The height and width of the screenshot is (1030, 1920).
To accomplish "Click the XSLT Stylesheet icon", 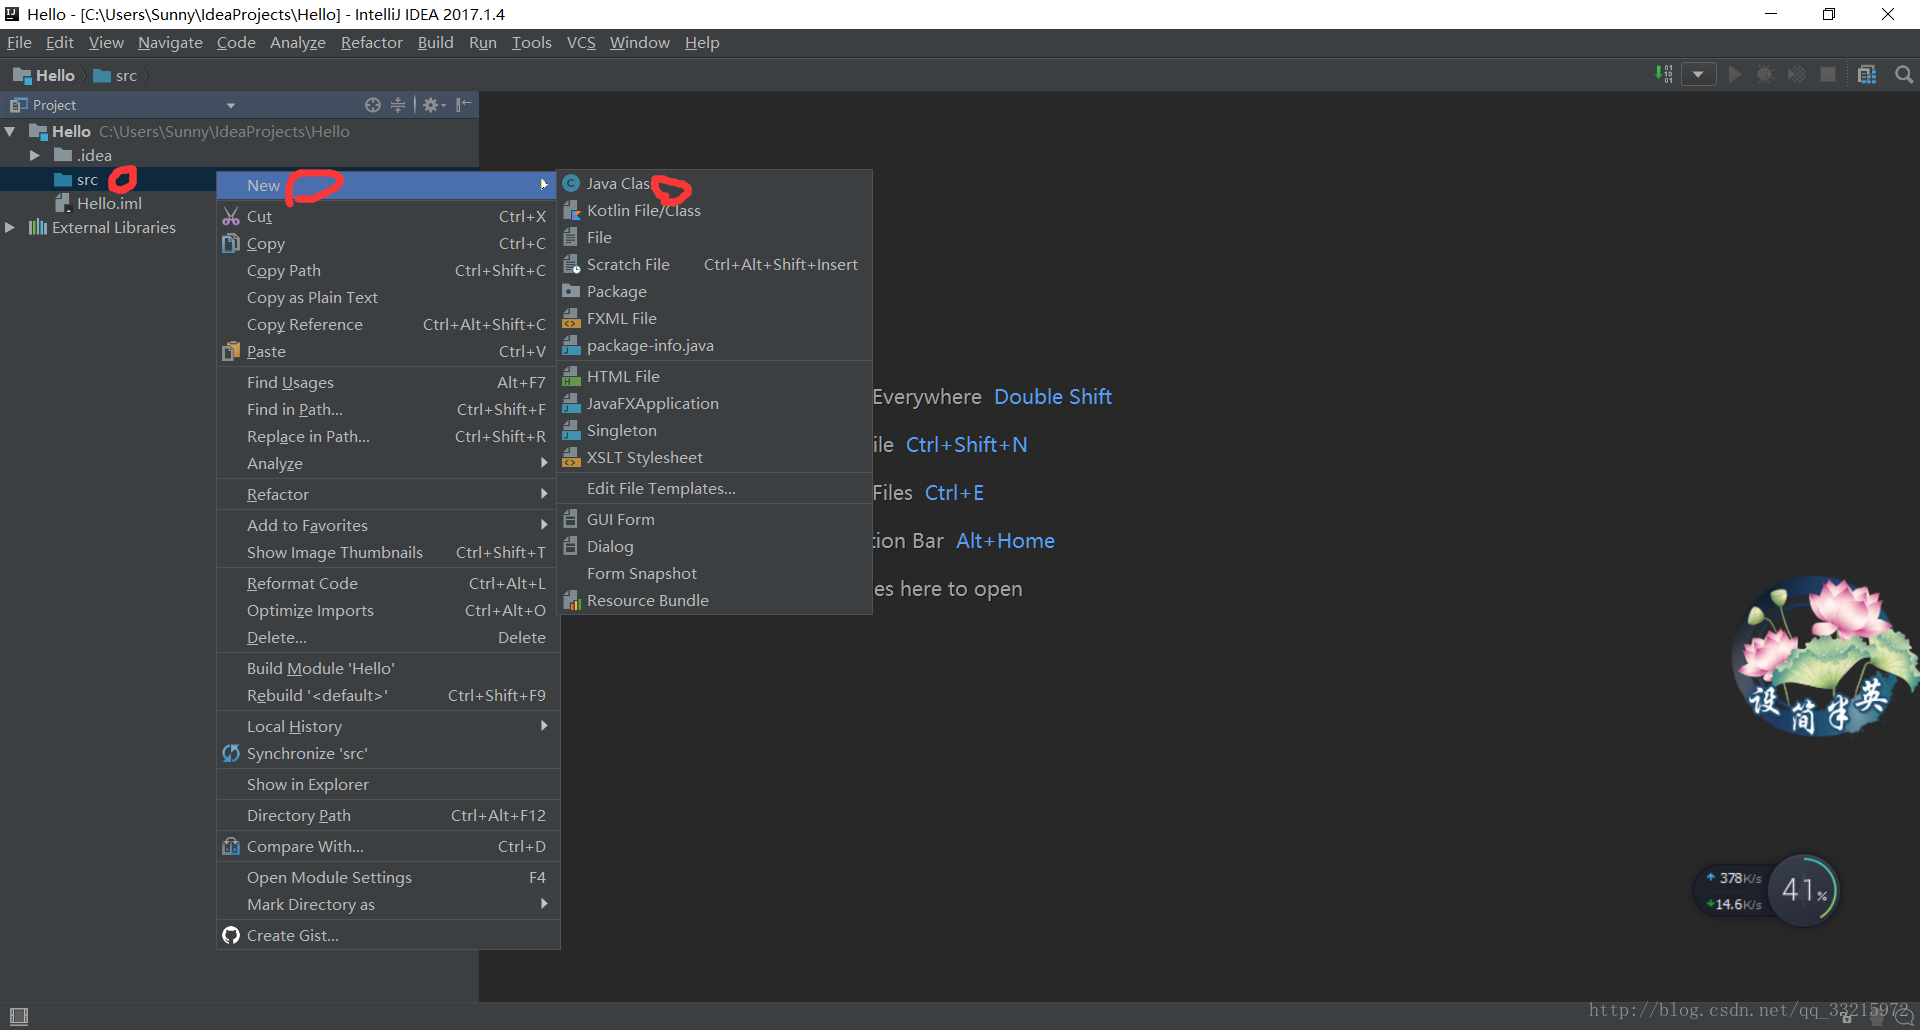I will click(571, 458).
